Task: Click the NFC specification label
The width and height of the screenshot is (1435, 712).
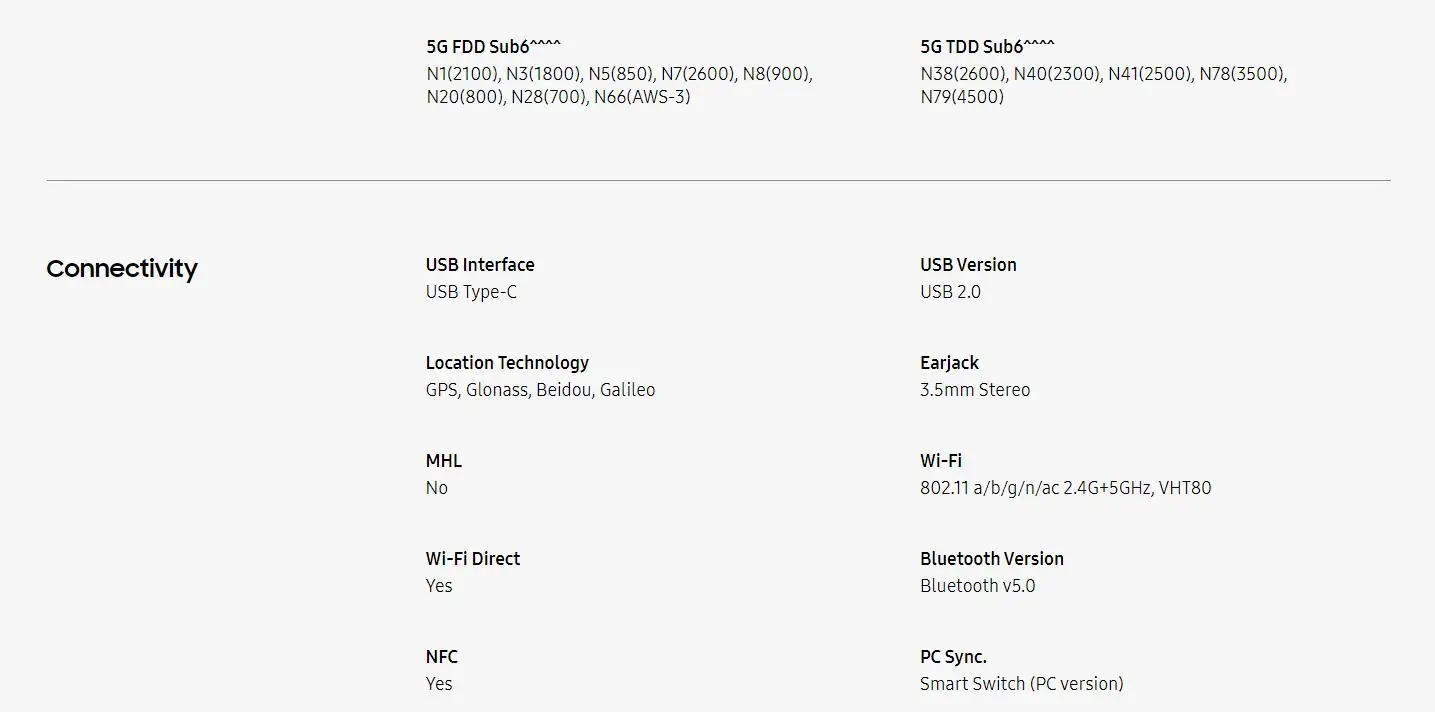Action: (x=442, y=657)
